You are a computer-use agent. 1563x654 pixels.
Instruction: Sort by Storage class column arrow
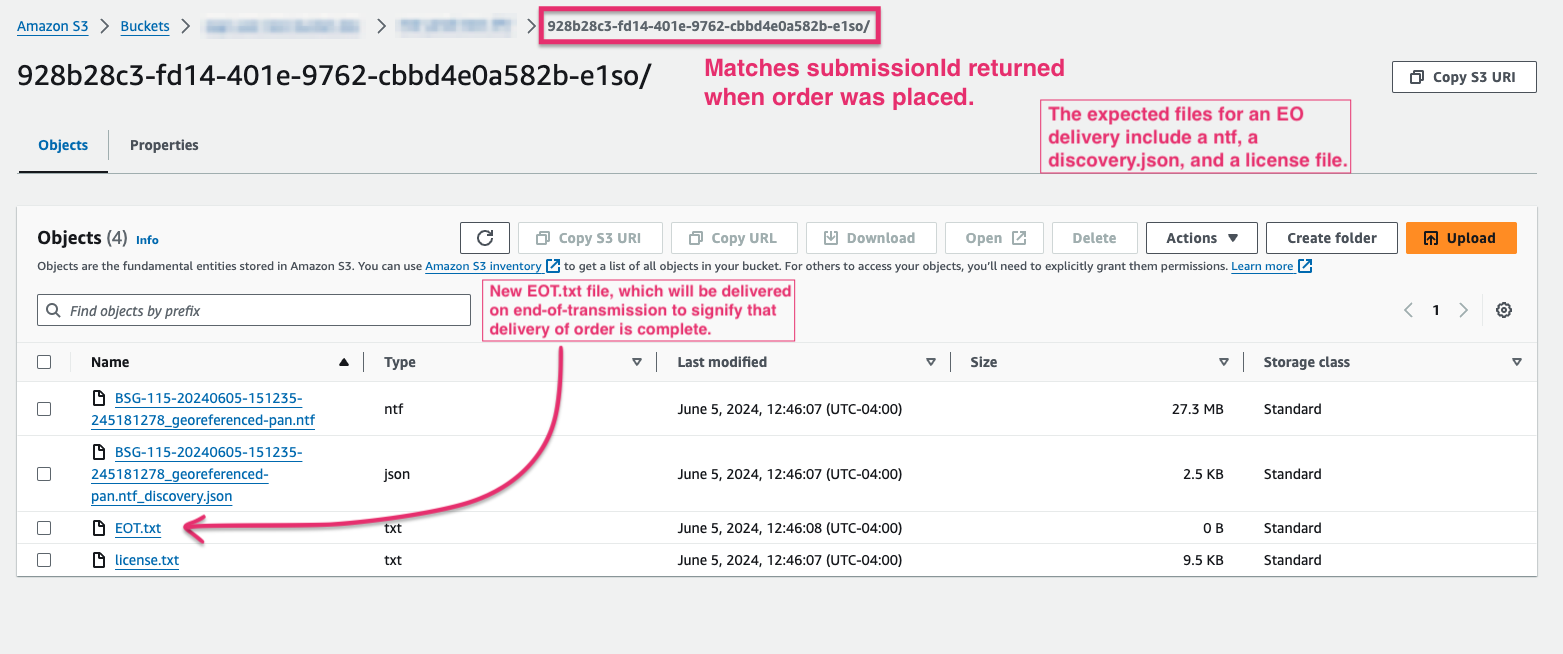tap(1517, 362)
